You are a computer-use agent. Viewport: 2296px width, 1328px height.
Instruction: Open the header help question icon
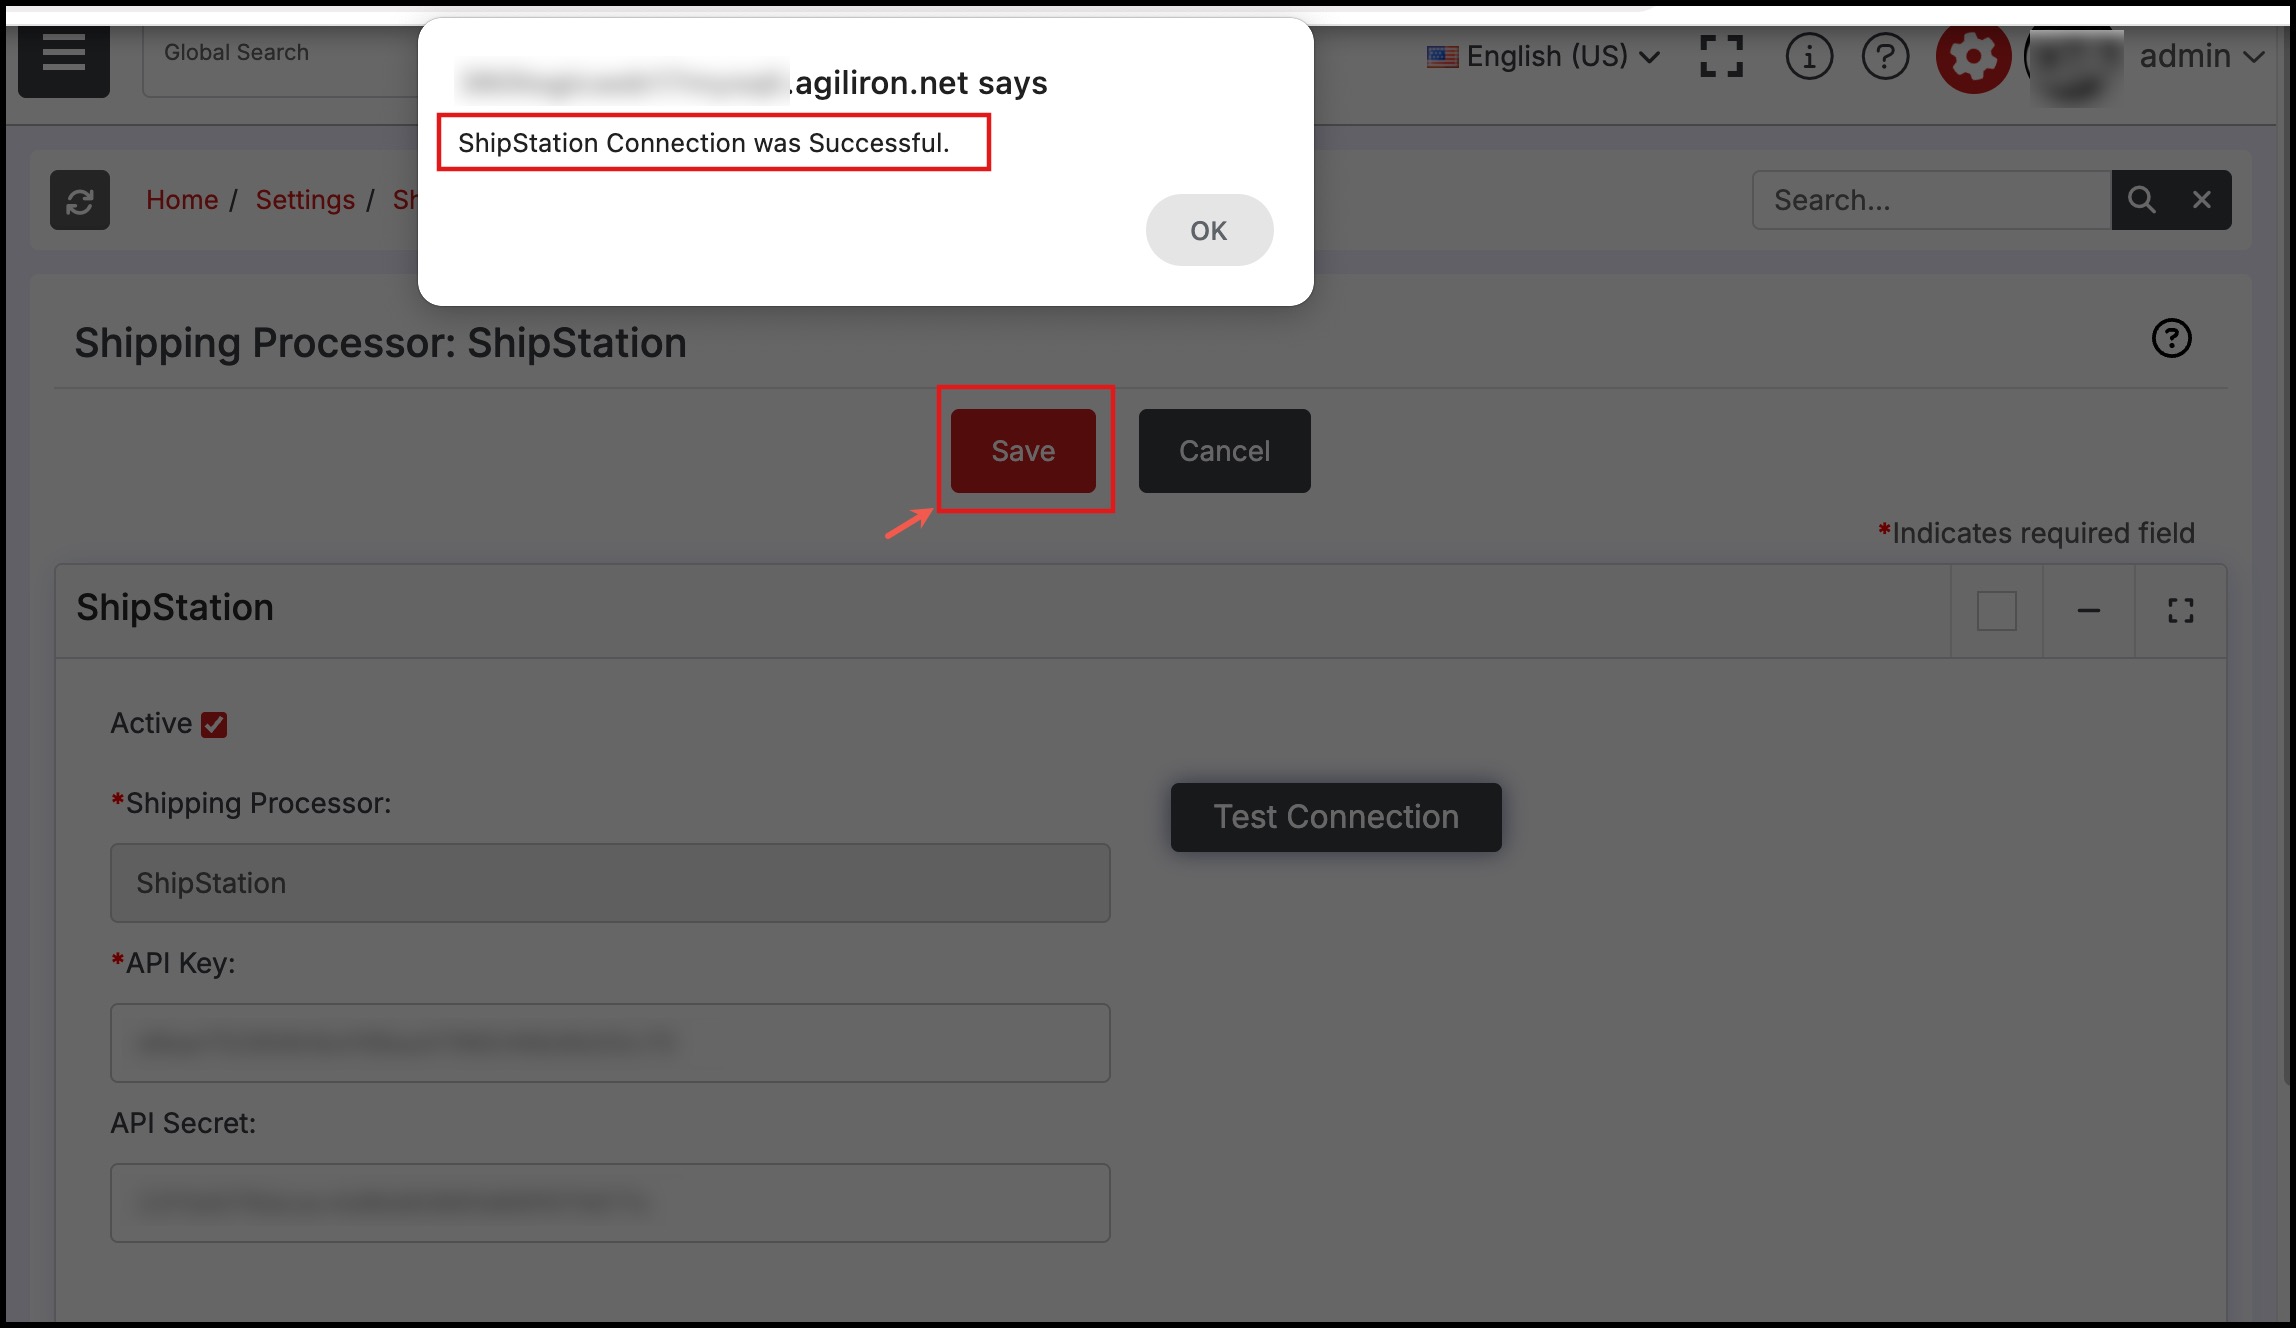click(1885, 56)
